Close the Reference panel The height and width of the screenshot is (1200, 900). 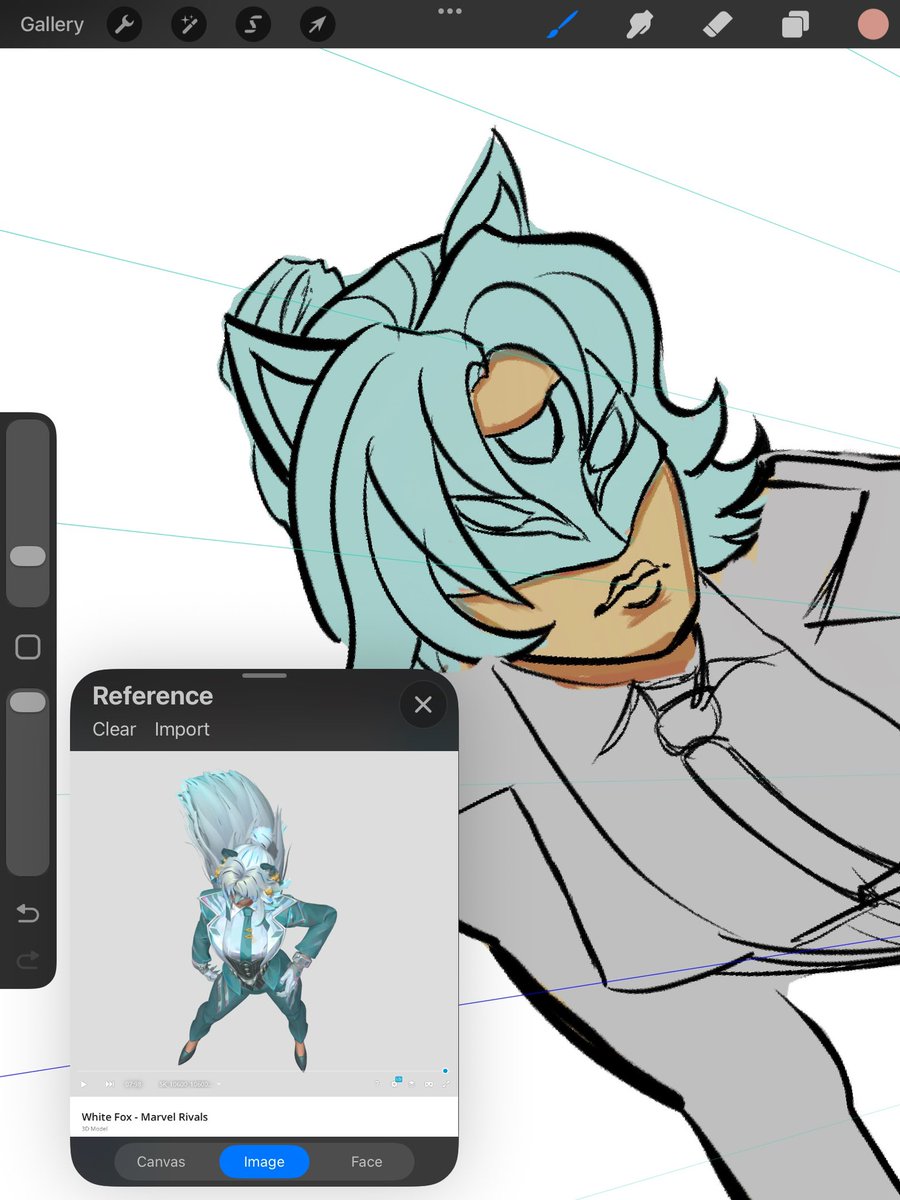(423, 705)
